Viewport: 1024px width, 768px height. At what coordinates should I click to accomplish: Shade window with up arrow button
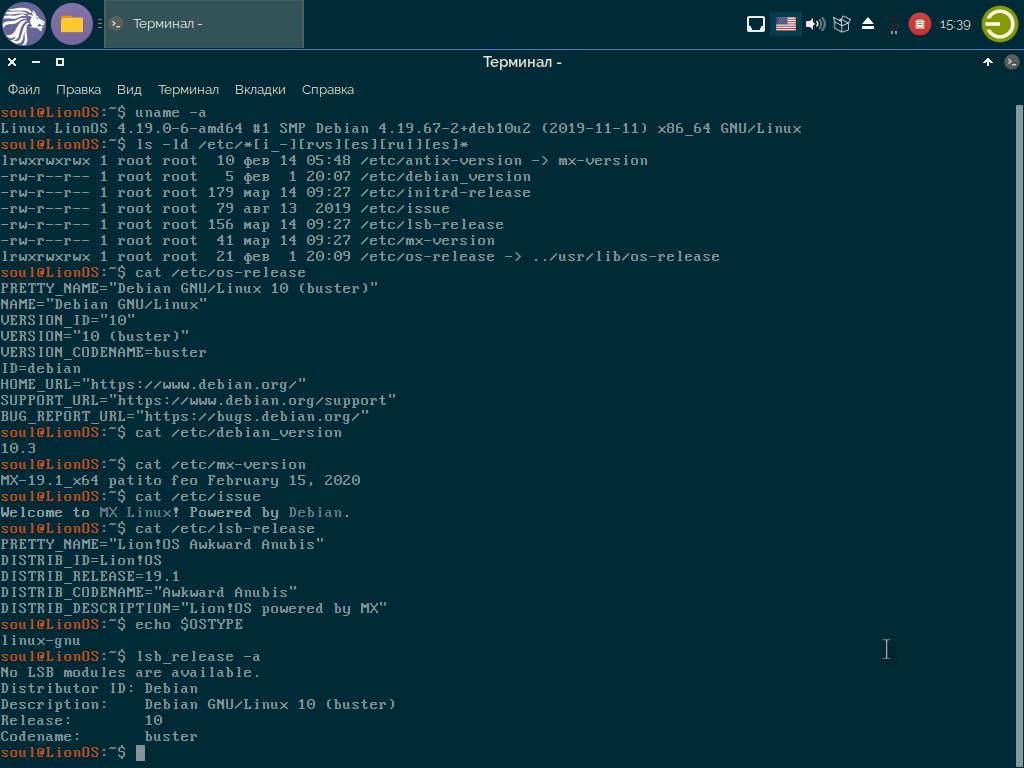coord(987,62)
